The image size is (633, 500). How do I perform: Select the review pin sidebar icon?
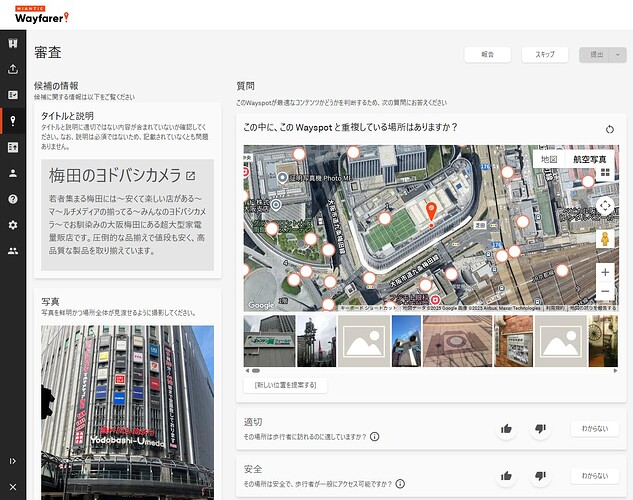tap(13, 121)
